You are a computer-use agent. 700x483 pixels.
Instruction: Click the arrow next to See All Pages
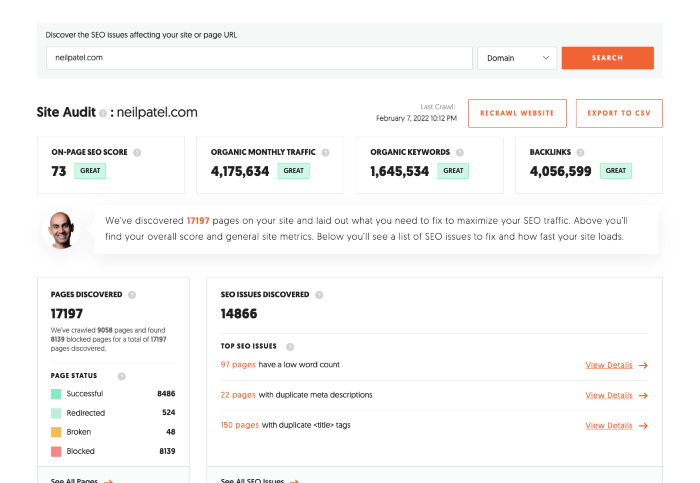coord(108,481)
